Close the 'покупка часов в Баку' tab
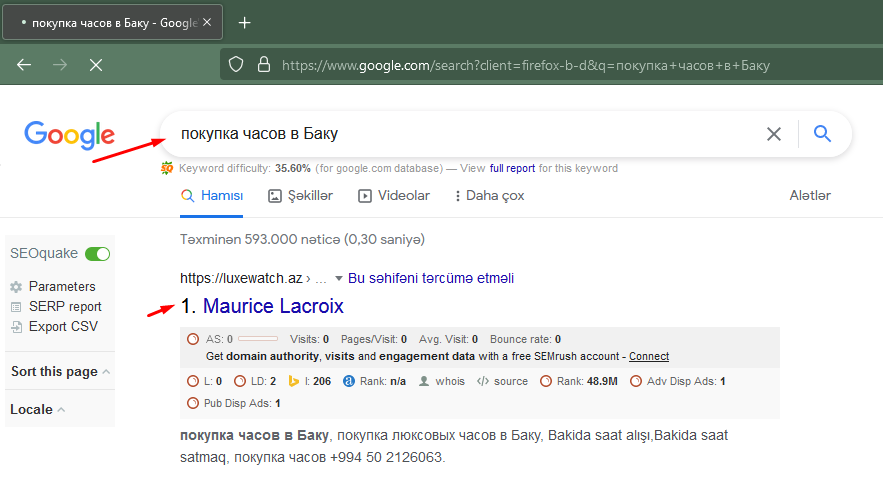The width and height of the screenshot is (883, 482). click(x=207, y=23)
